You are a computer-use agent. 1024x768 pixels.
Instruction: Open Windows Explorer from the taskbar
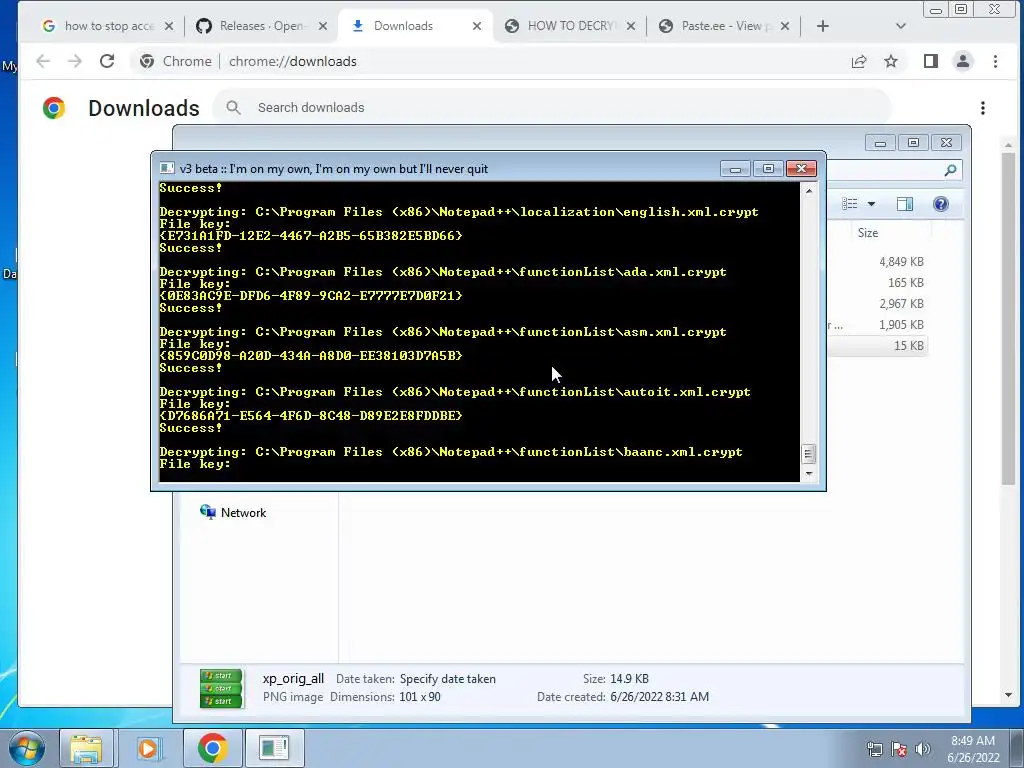86,748
